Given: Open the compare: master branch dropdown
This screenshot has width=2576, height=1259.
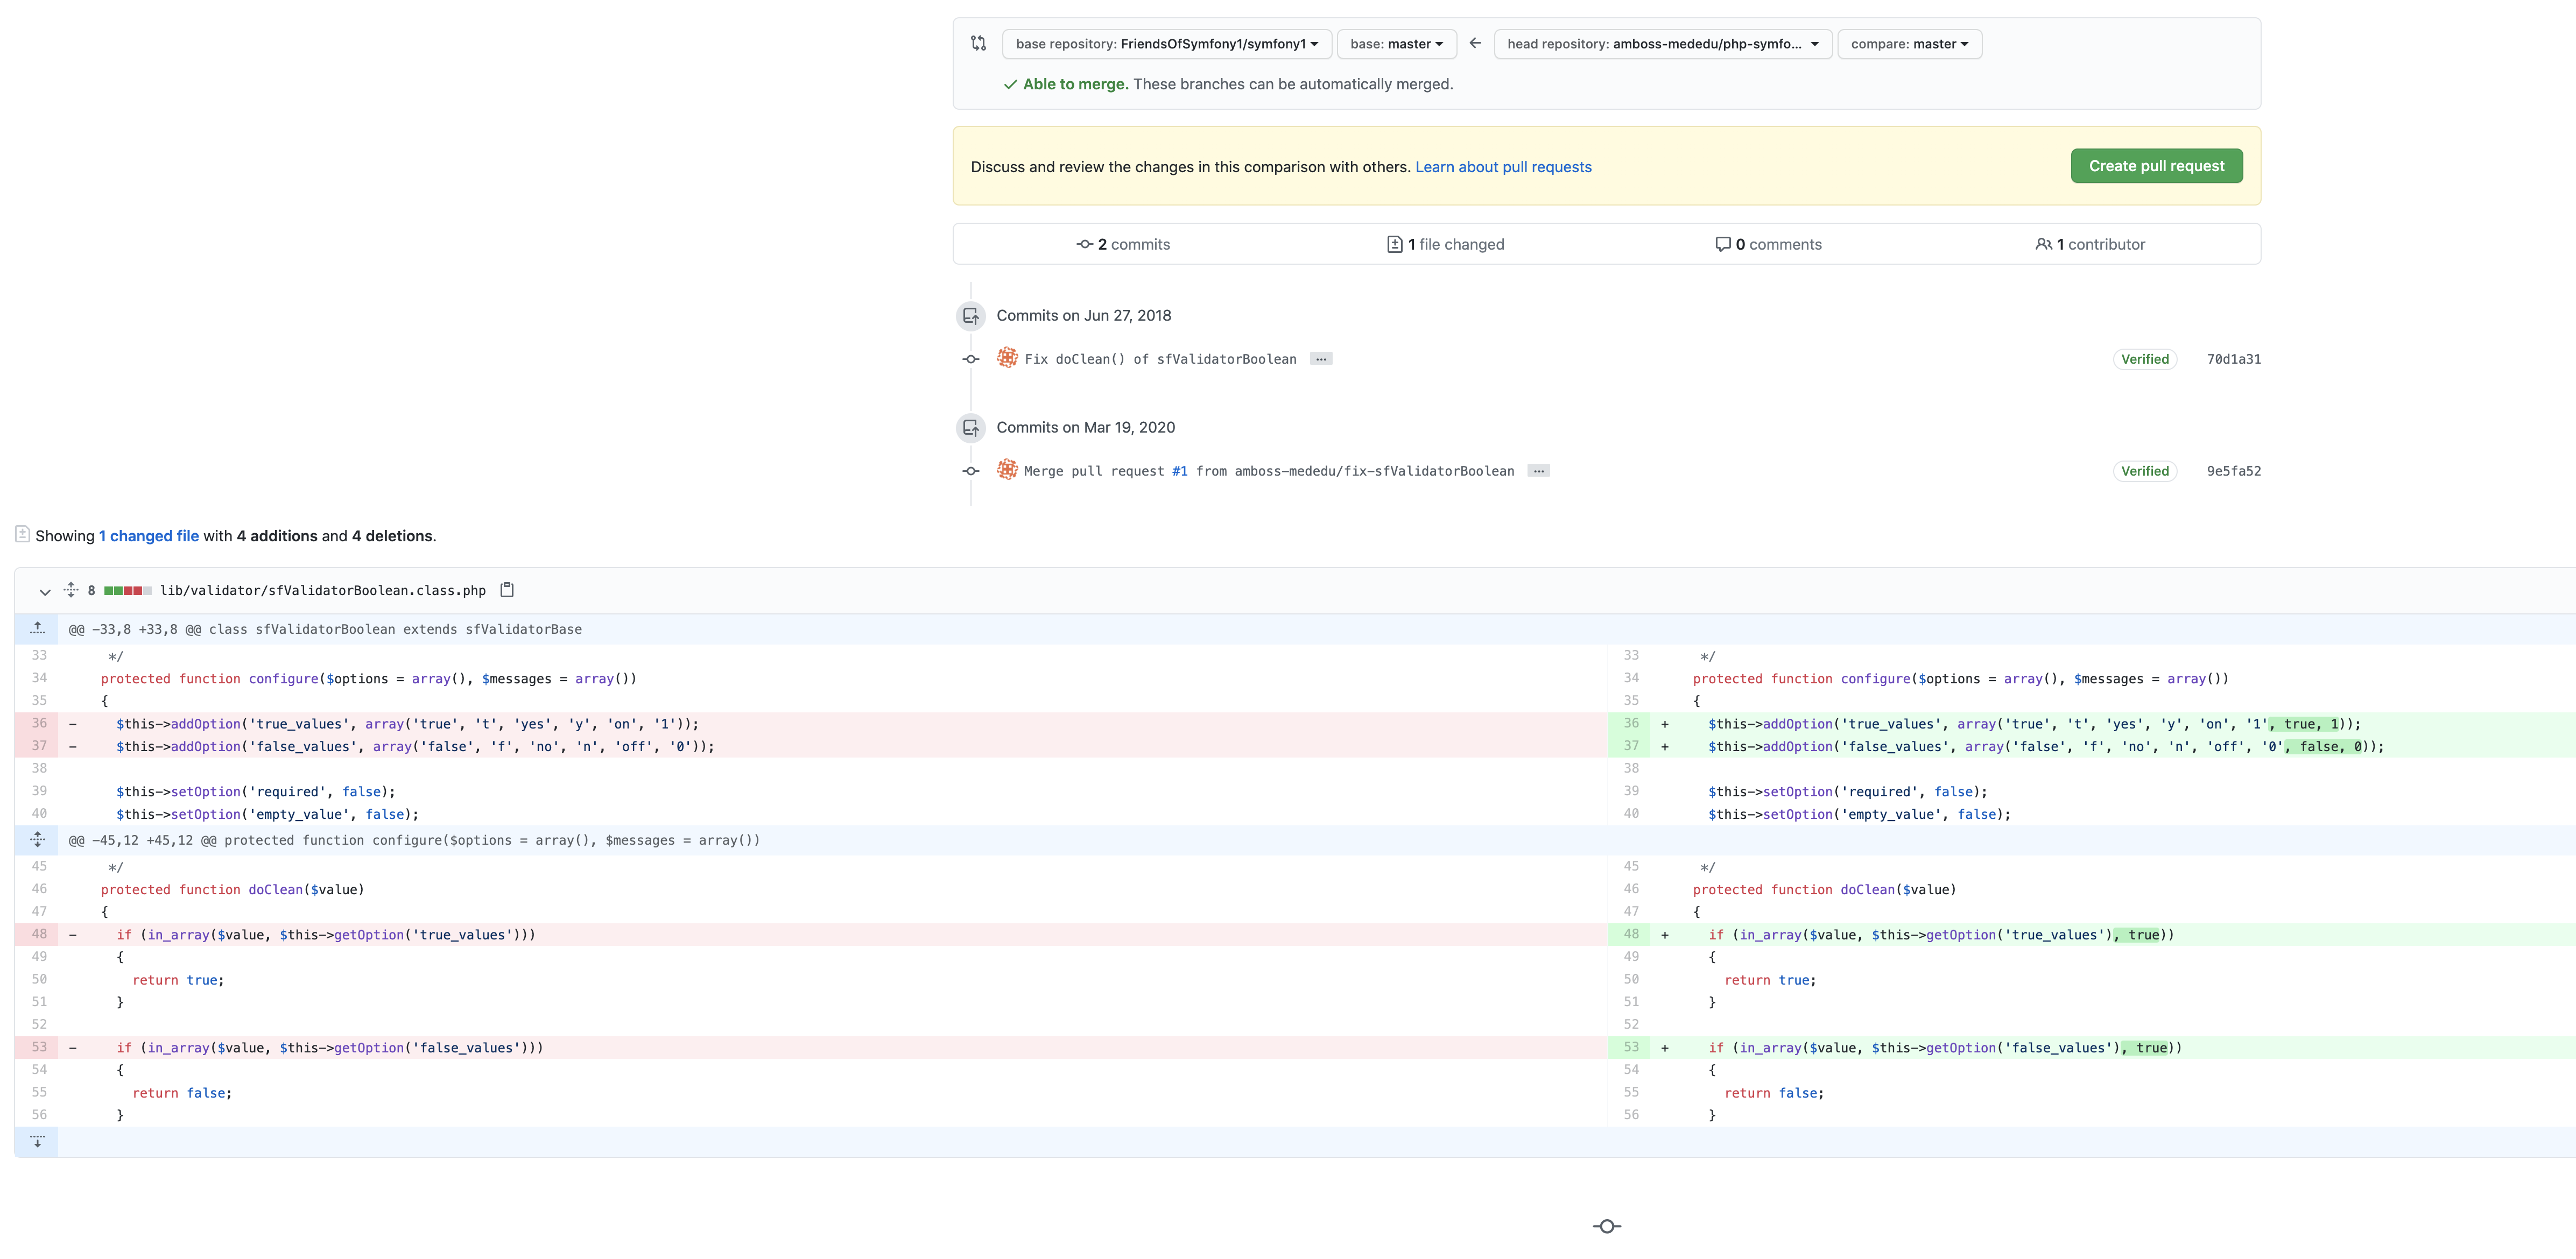Looking at the screenshot, I should tap(1908, 44).
